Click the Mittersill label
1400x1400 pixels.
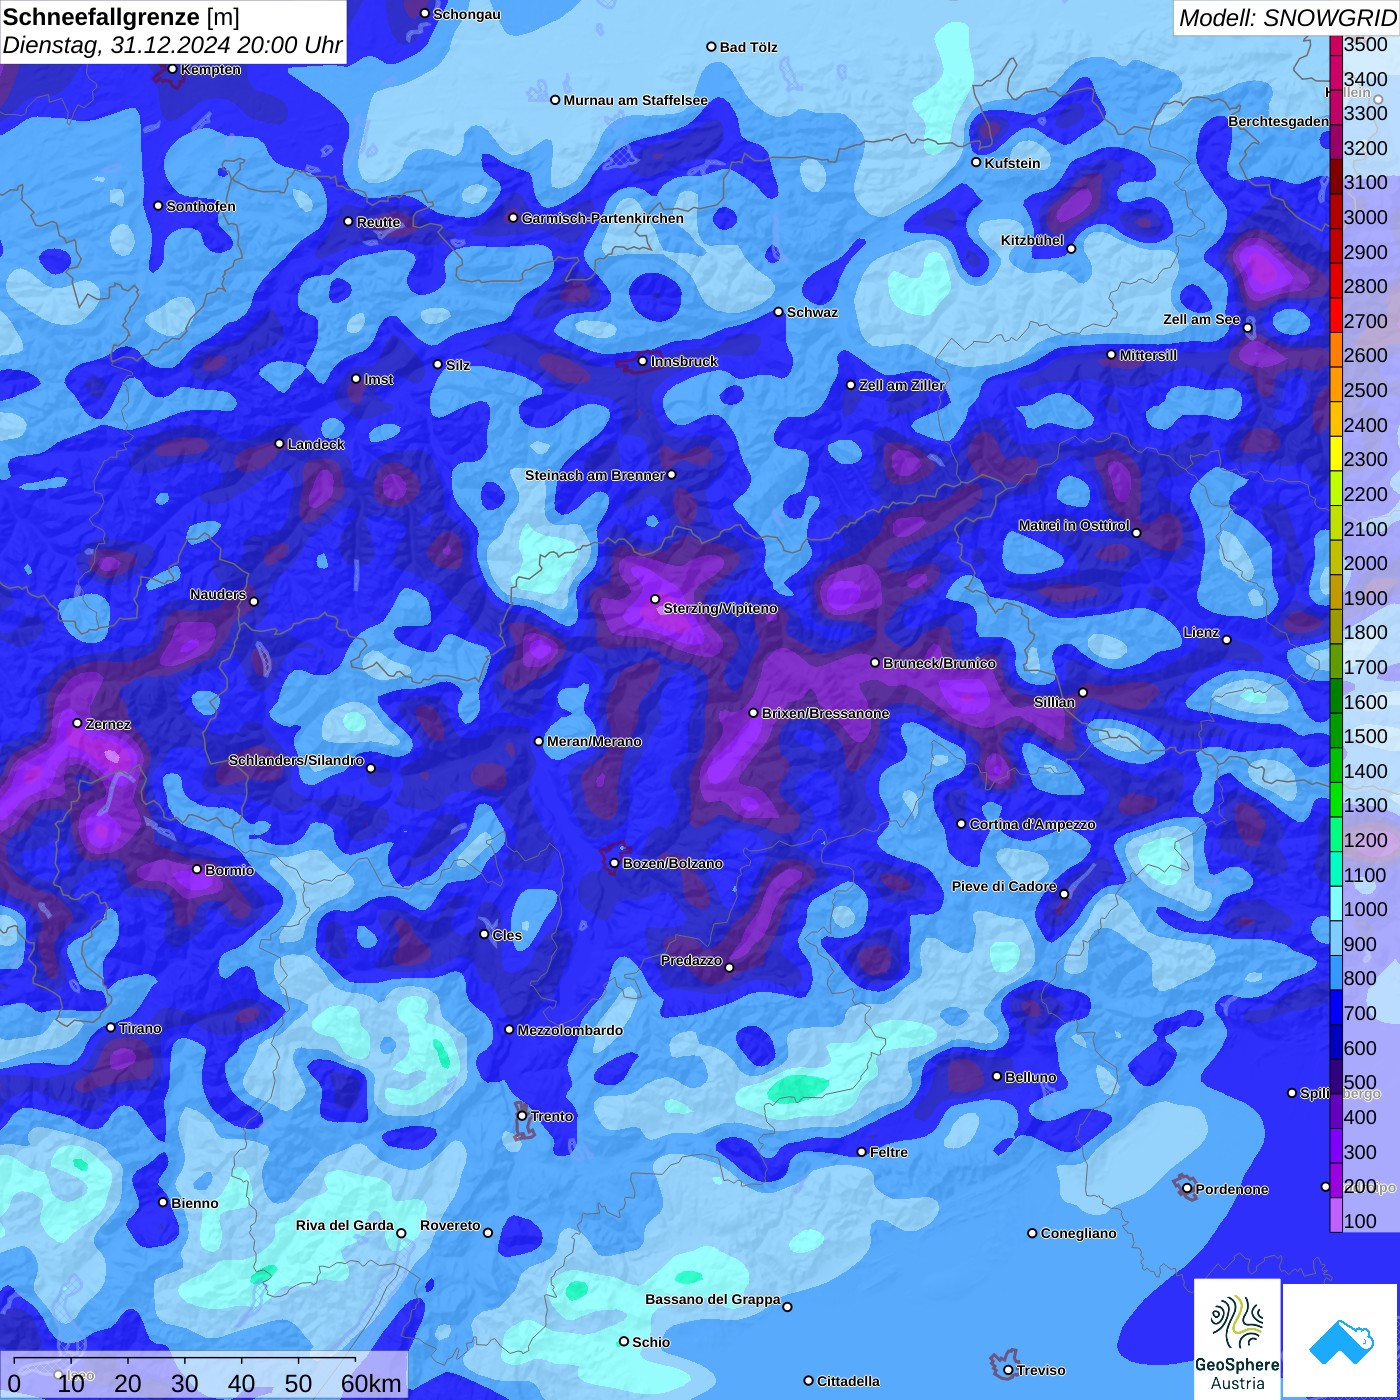(x=1148, y=355)
